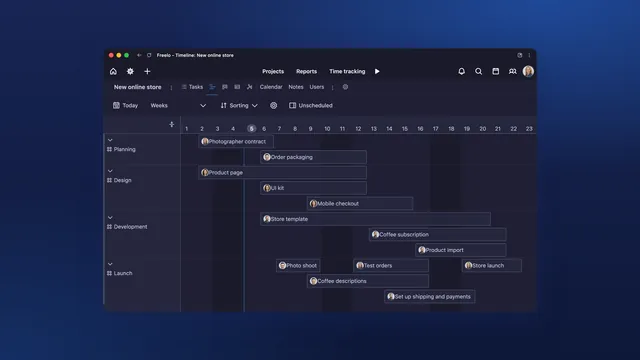Open project settings gear after Users

pos(345,87)
